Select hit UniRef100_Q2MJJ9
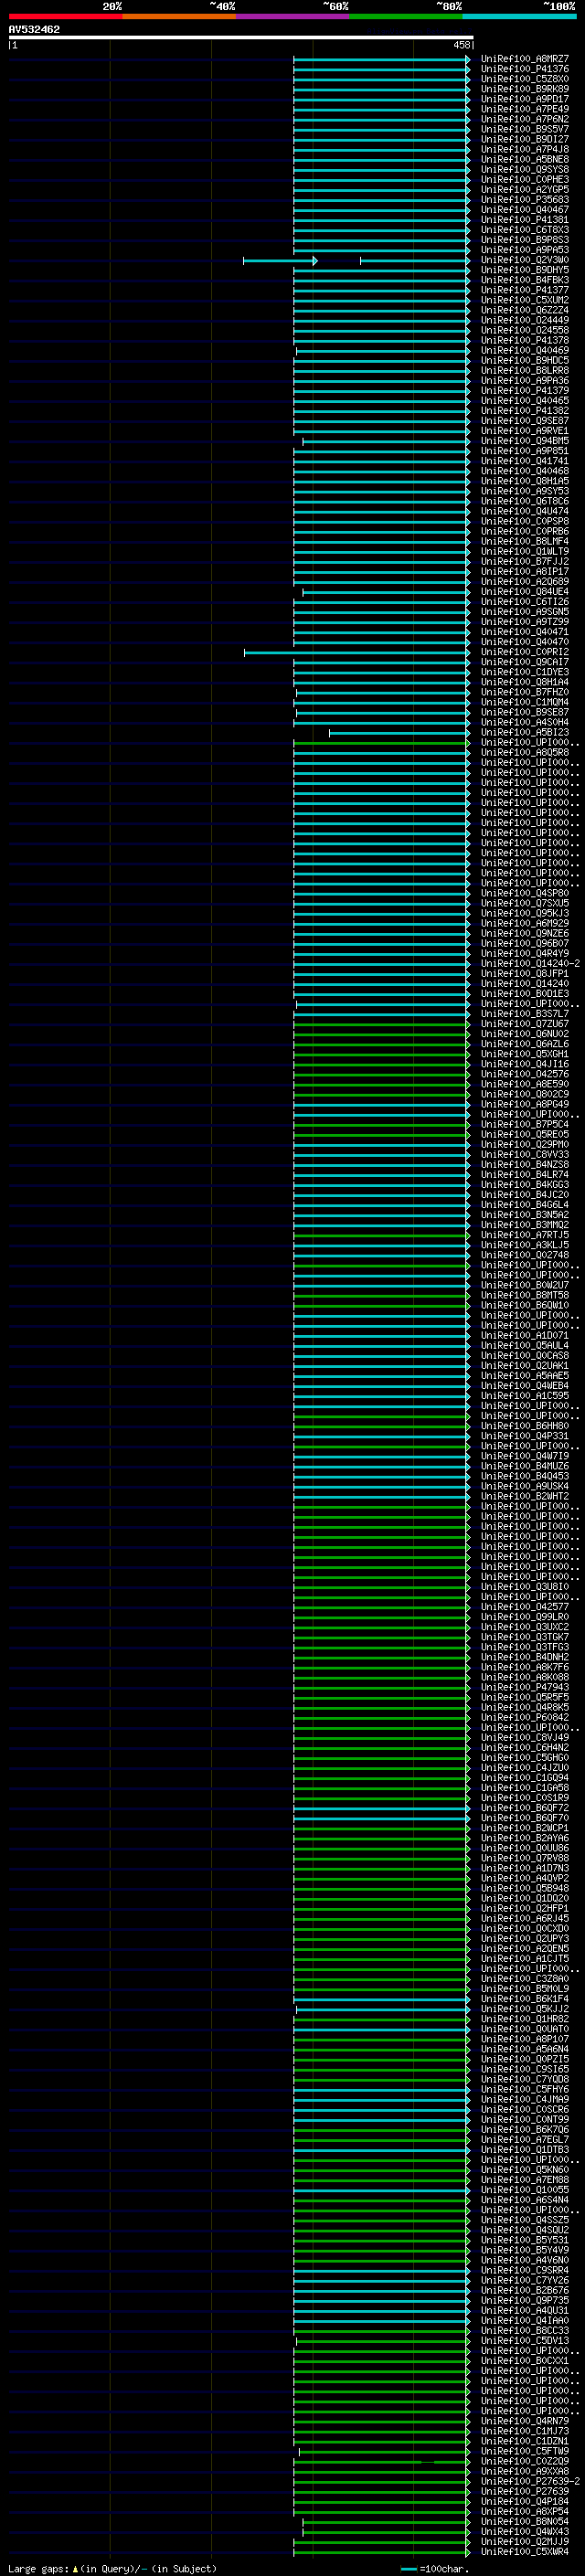The width and height of the screenshot is (585, 2576). (x=524, y=2541)
